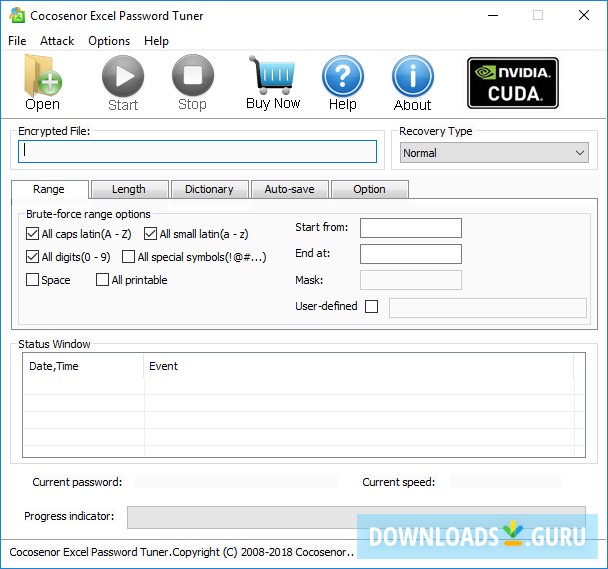Close the Password Tuner window
This screenshot has height=569, width=608.
584,16
